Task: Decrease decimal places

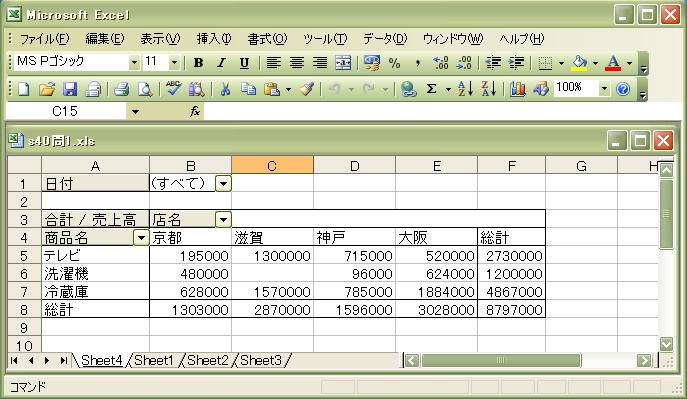Action: pos(464,63)
